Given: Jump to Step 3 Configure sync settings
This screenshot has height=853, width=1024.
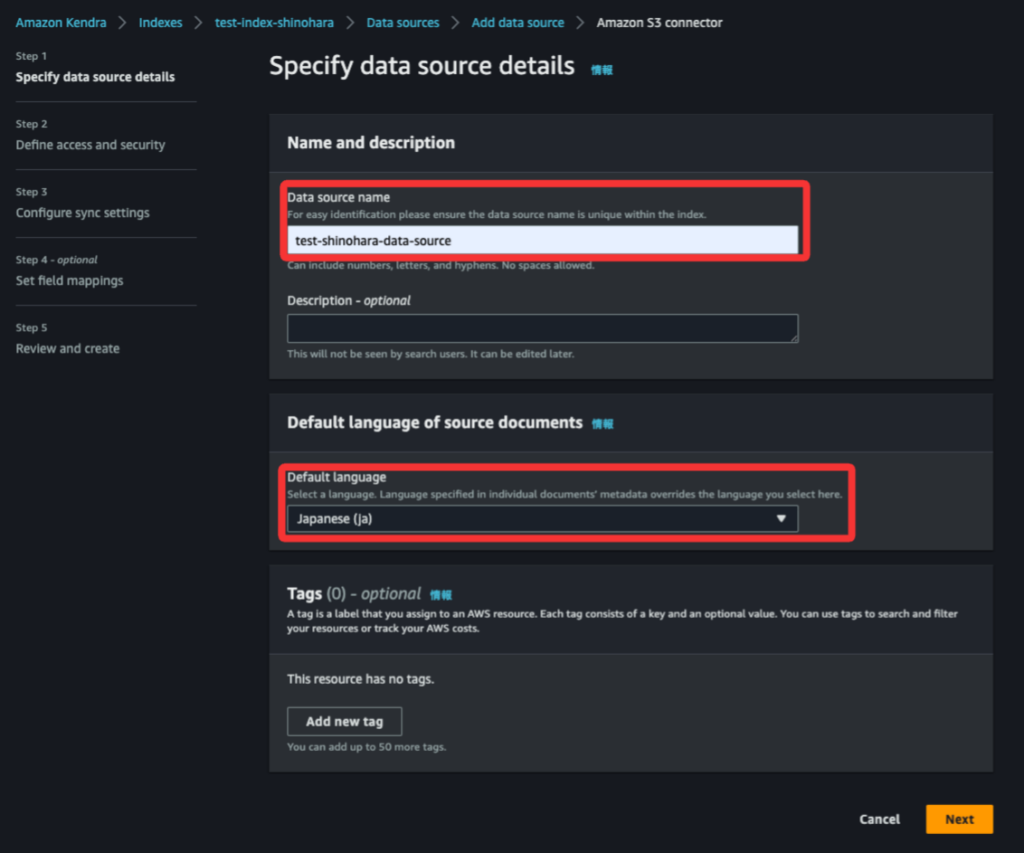Looking at the screenshot, I should [x=82, y=213].
